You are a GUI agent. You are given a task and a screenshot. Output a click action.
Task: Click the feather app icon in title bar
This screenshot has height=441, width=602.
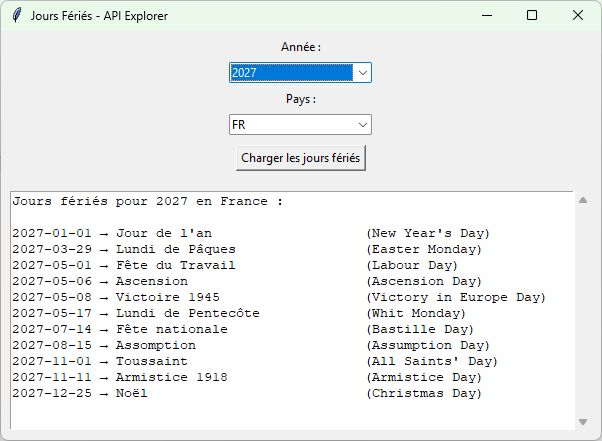[x=16, y=16]
